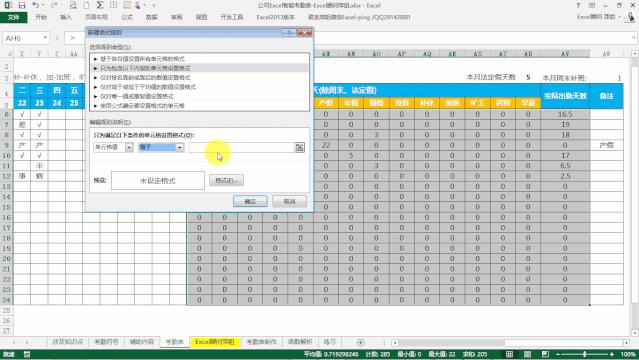639x360 pixels.
Task: Click the zoom out minus icon
Action: pos(558,354)
